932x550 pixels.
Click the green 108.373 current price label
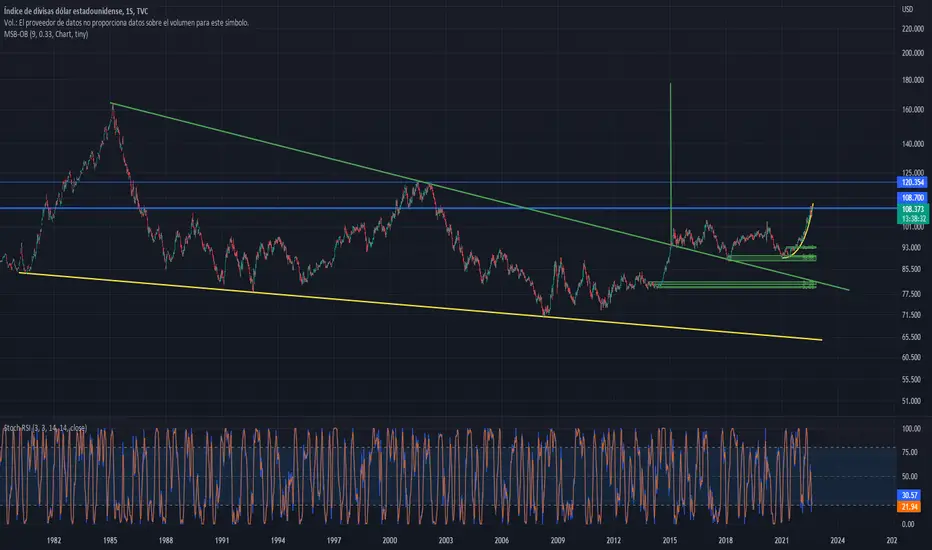912,209
